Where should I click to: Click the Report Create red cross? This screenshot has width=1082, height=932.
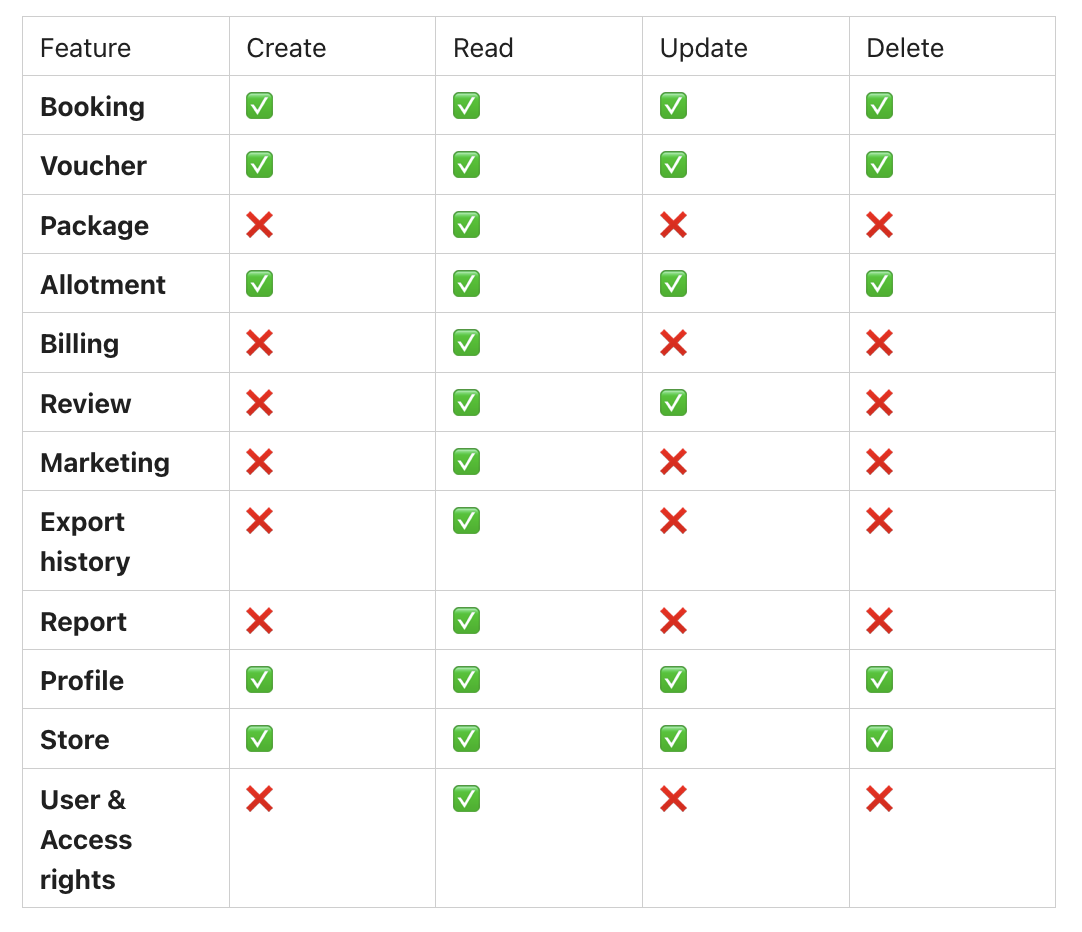coord(259,621)
